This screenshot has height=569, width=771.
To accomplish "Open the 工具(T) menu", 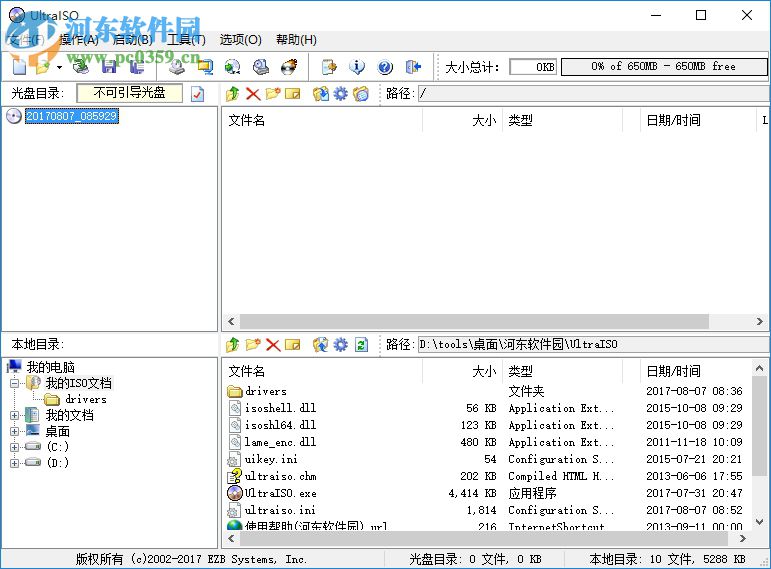I will point(186,39).
